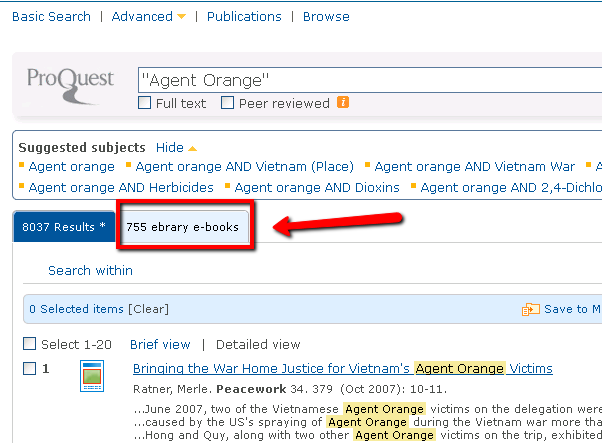Screen dimensions: 602x443
Task: Check the Peer reviewed checkbox
Action: tap(228, 103)
